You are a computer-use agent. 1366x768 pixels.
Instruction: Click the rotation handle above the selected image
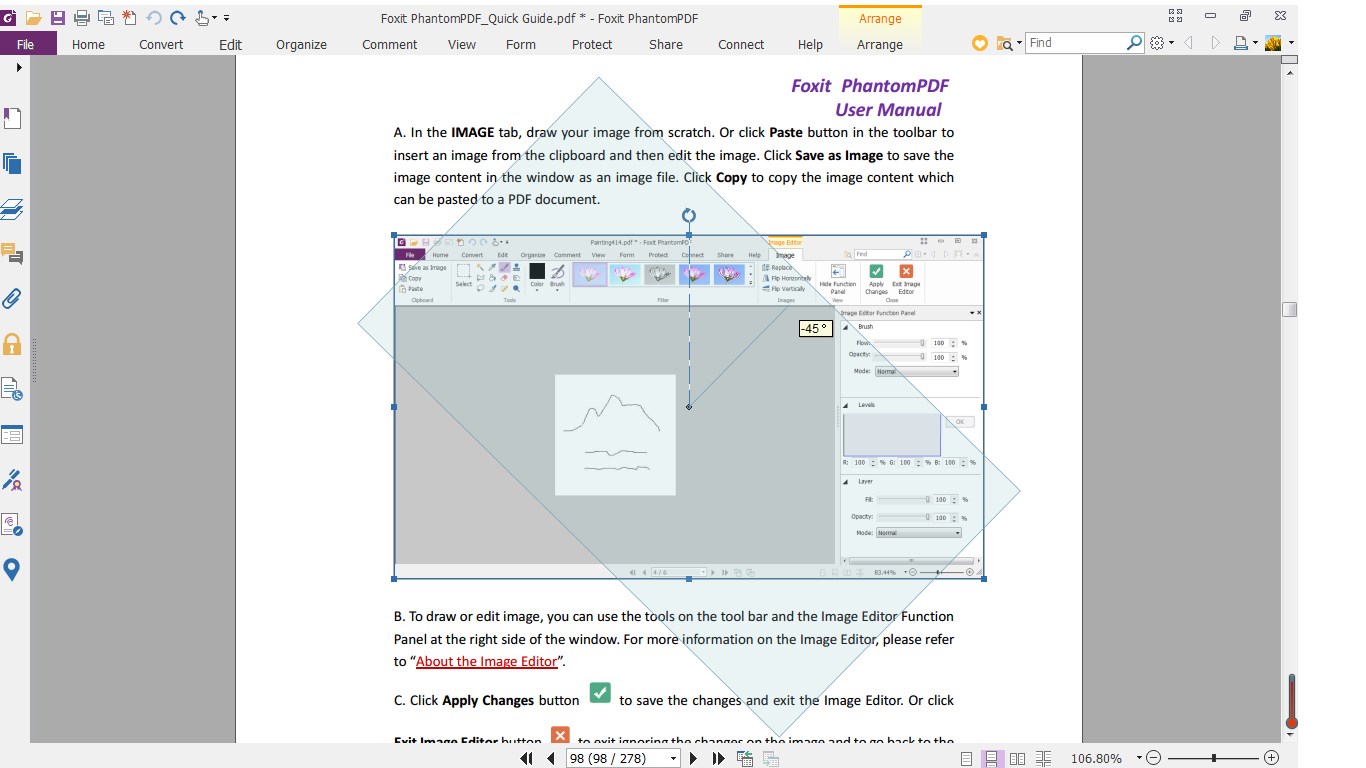(689, 216)
